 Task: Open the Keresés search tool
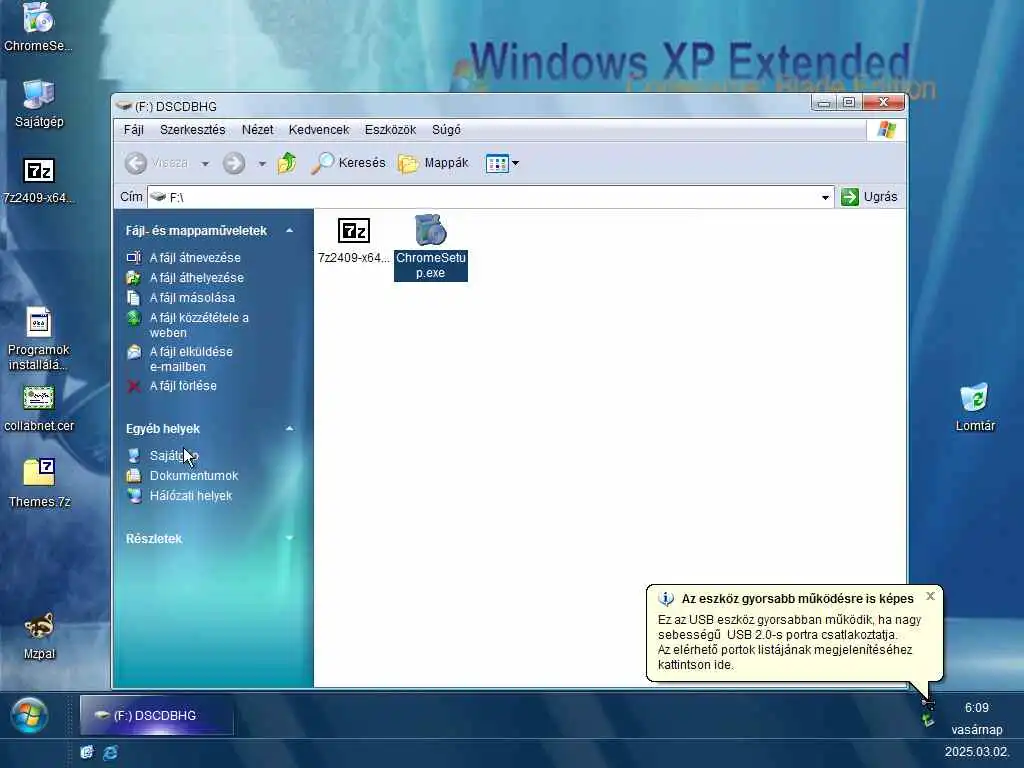point(348,163)
